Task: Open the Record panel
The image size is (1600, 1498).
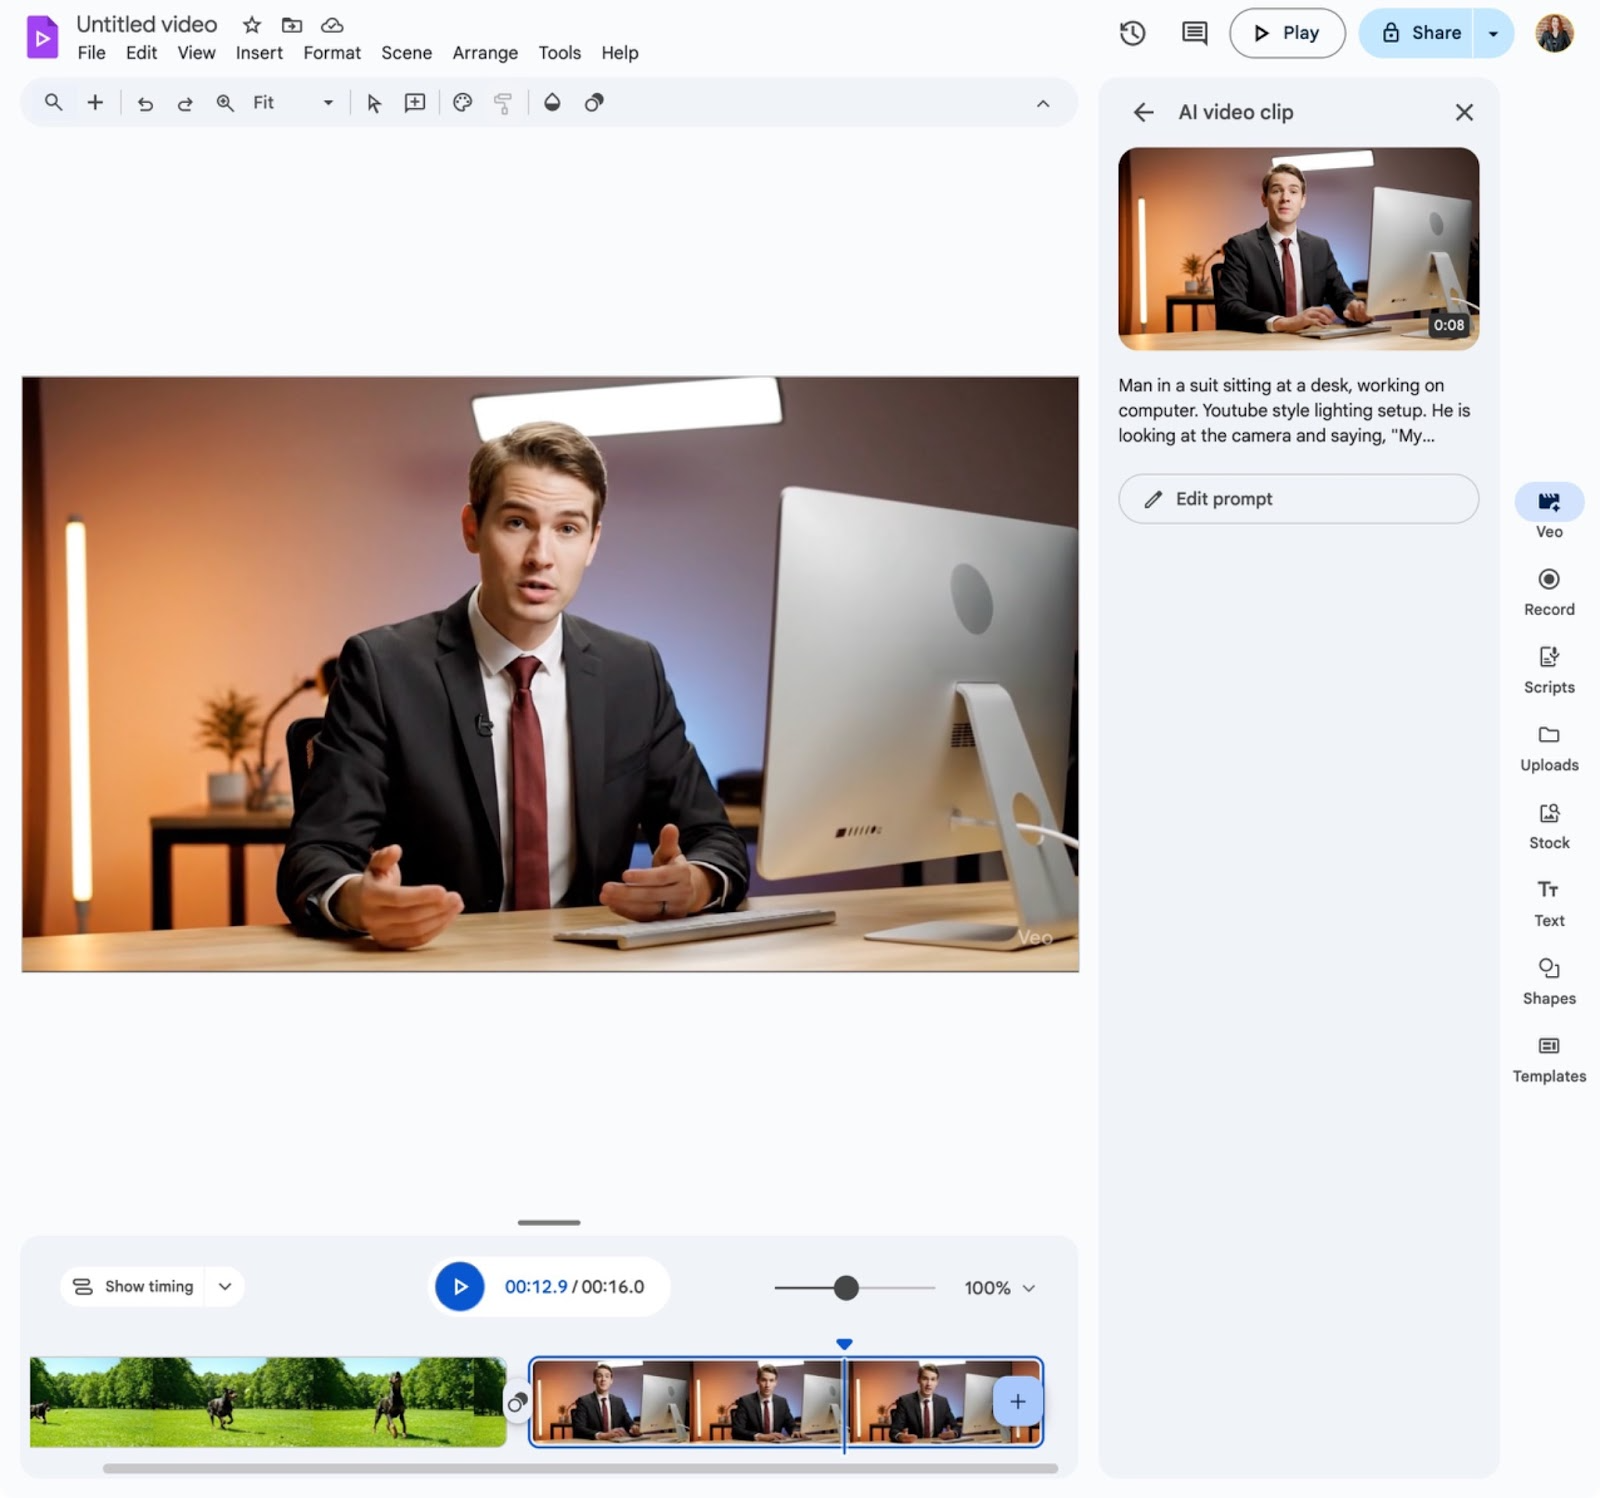Action: [1548, 590]
